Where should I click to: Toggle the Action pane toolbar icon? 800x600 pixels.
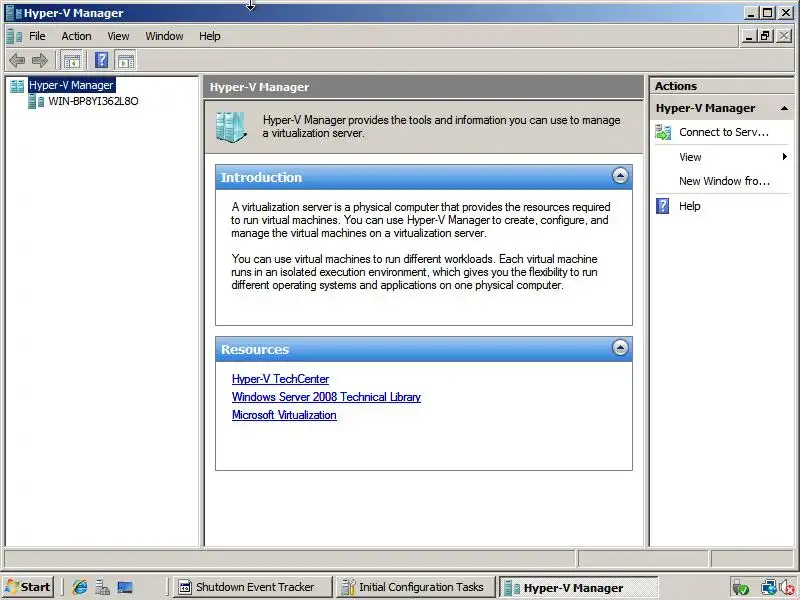(x=126, y=61)
